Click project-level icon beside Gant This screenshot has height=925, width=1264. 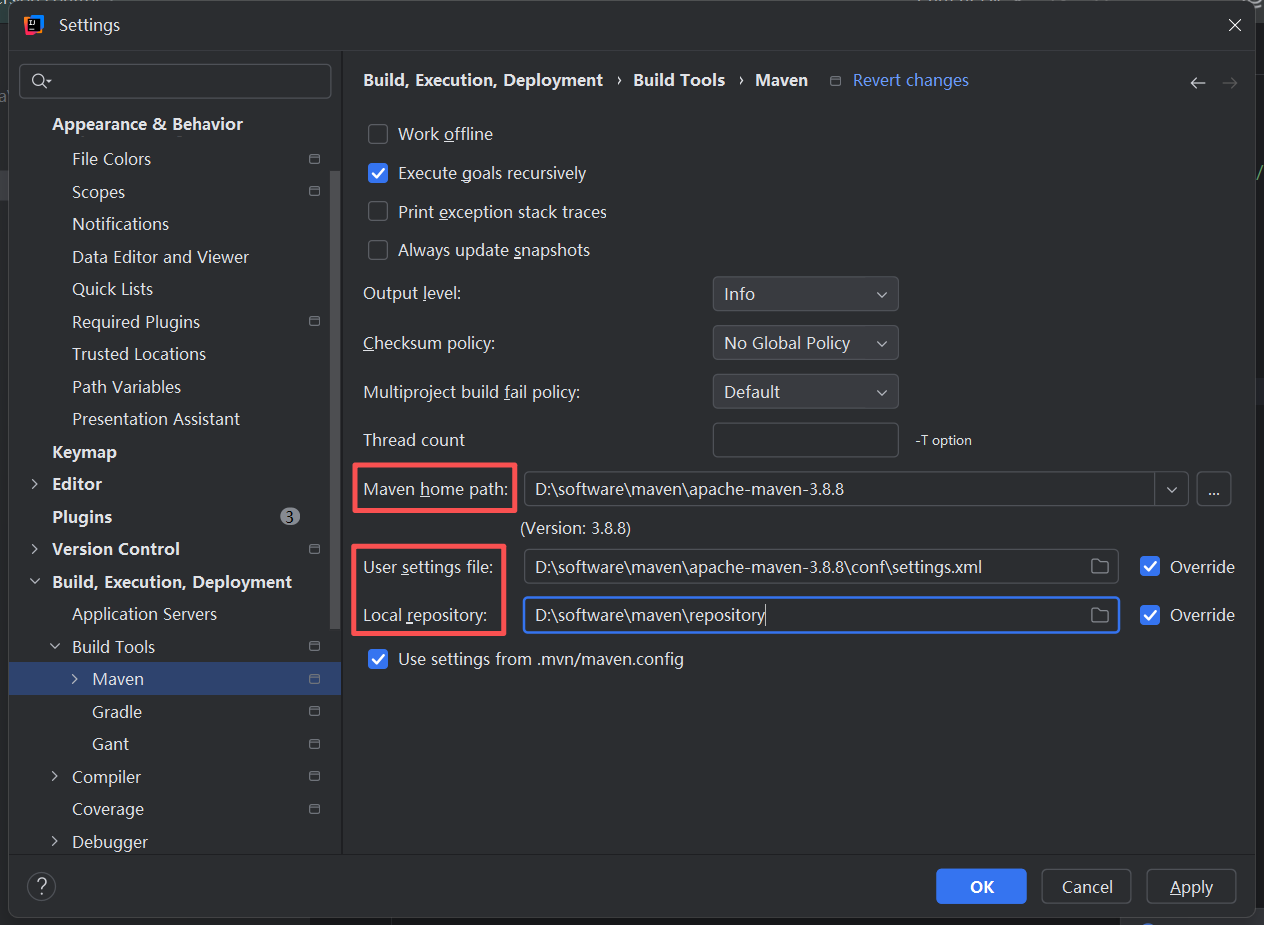[x=314, y=744]
